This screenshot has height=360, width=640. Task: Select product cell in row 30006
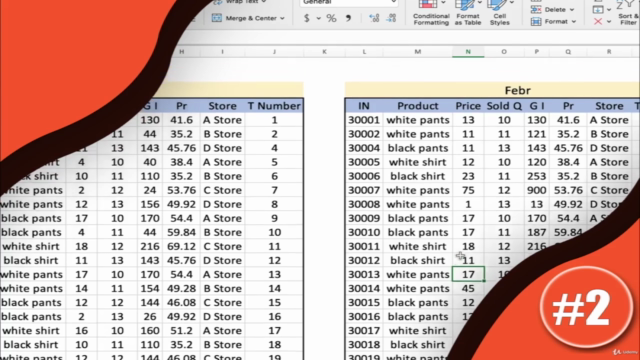418,176
